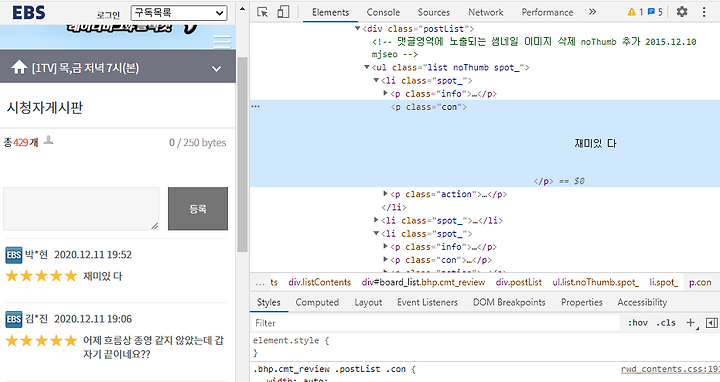This screenshot has width=720, height=382.
Task: Switch to the Sources tab
Action: tap(433, 12)
